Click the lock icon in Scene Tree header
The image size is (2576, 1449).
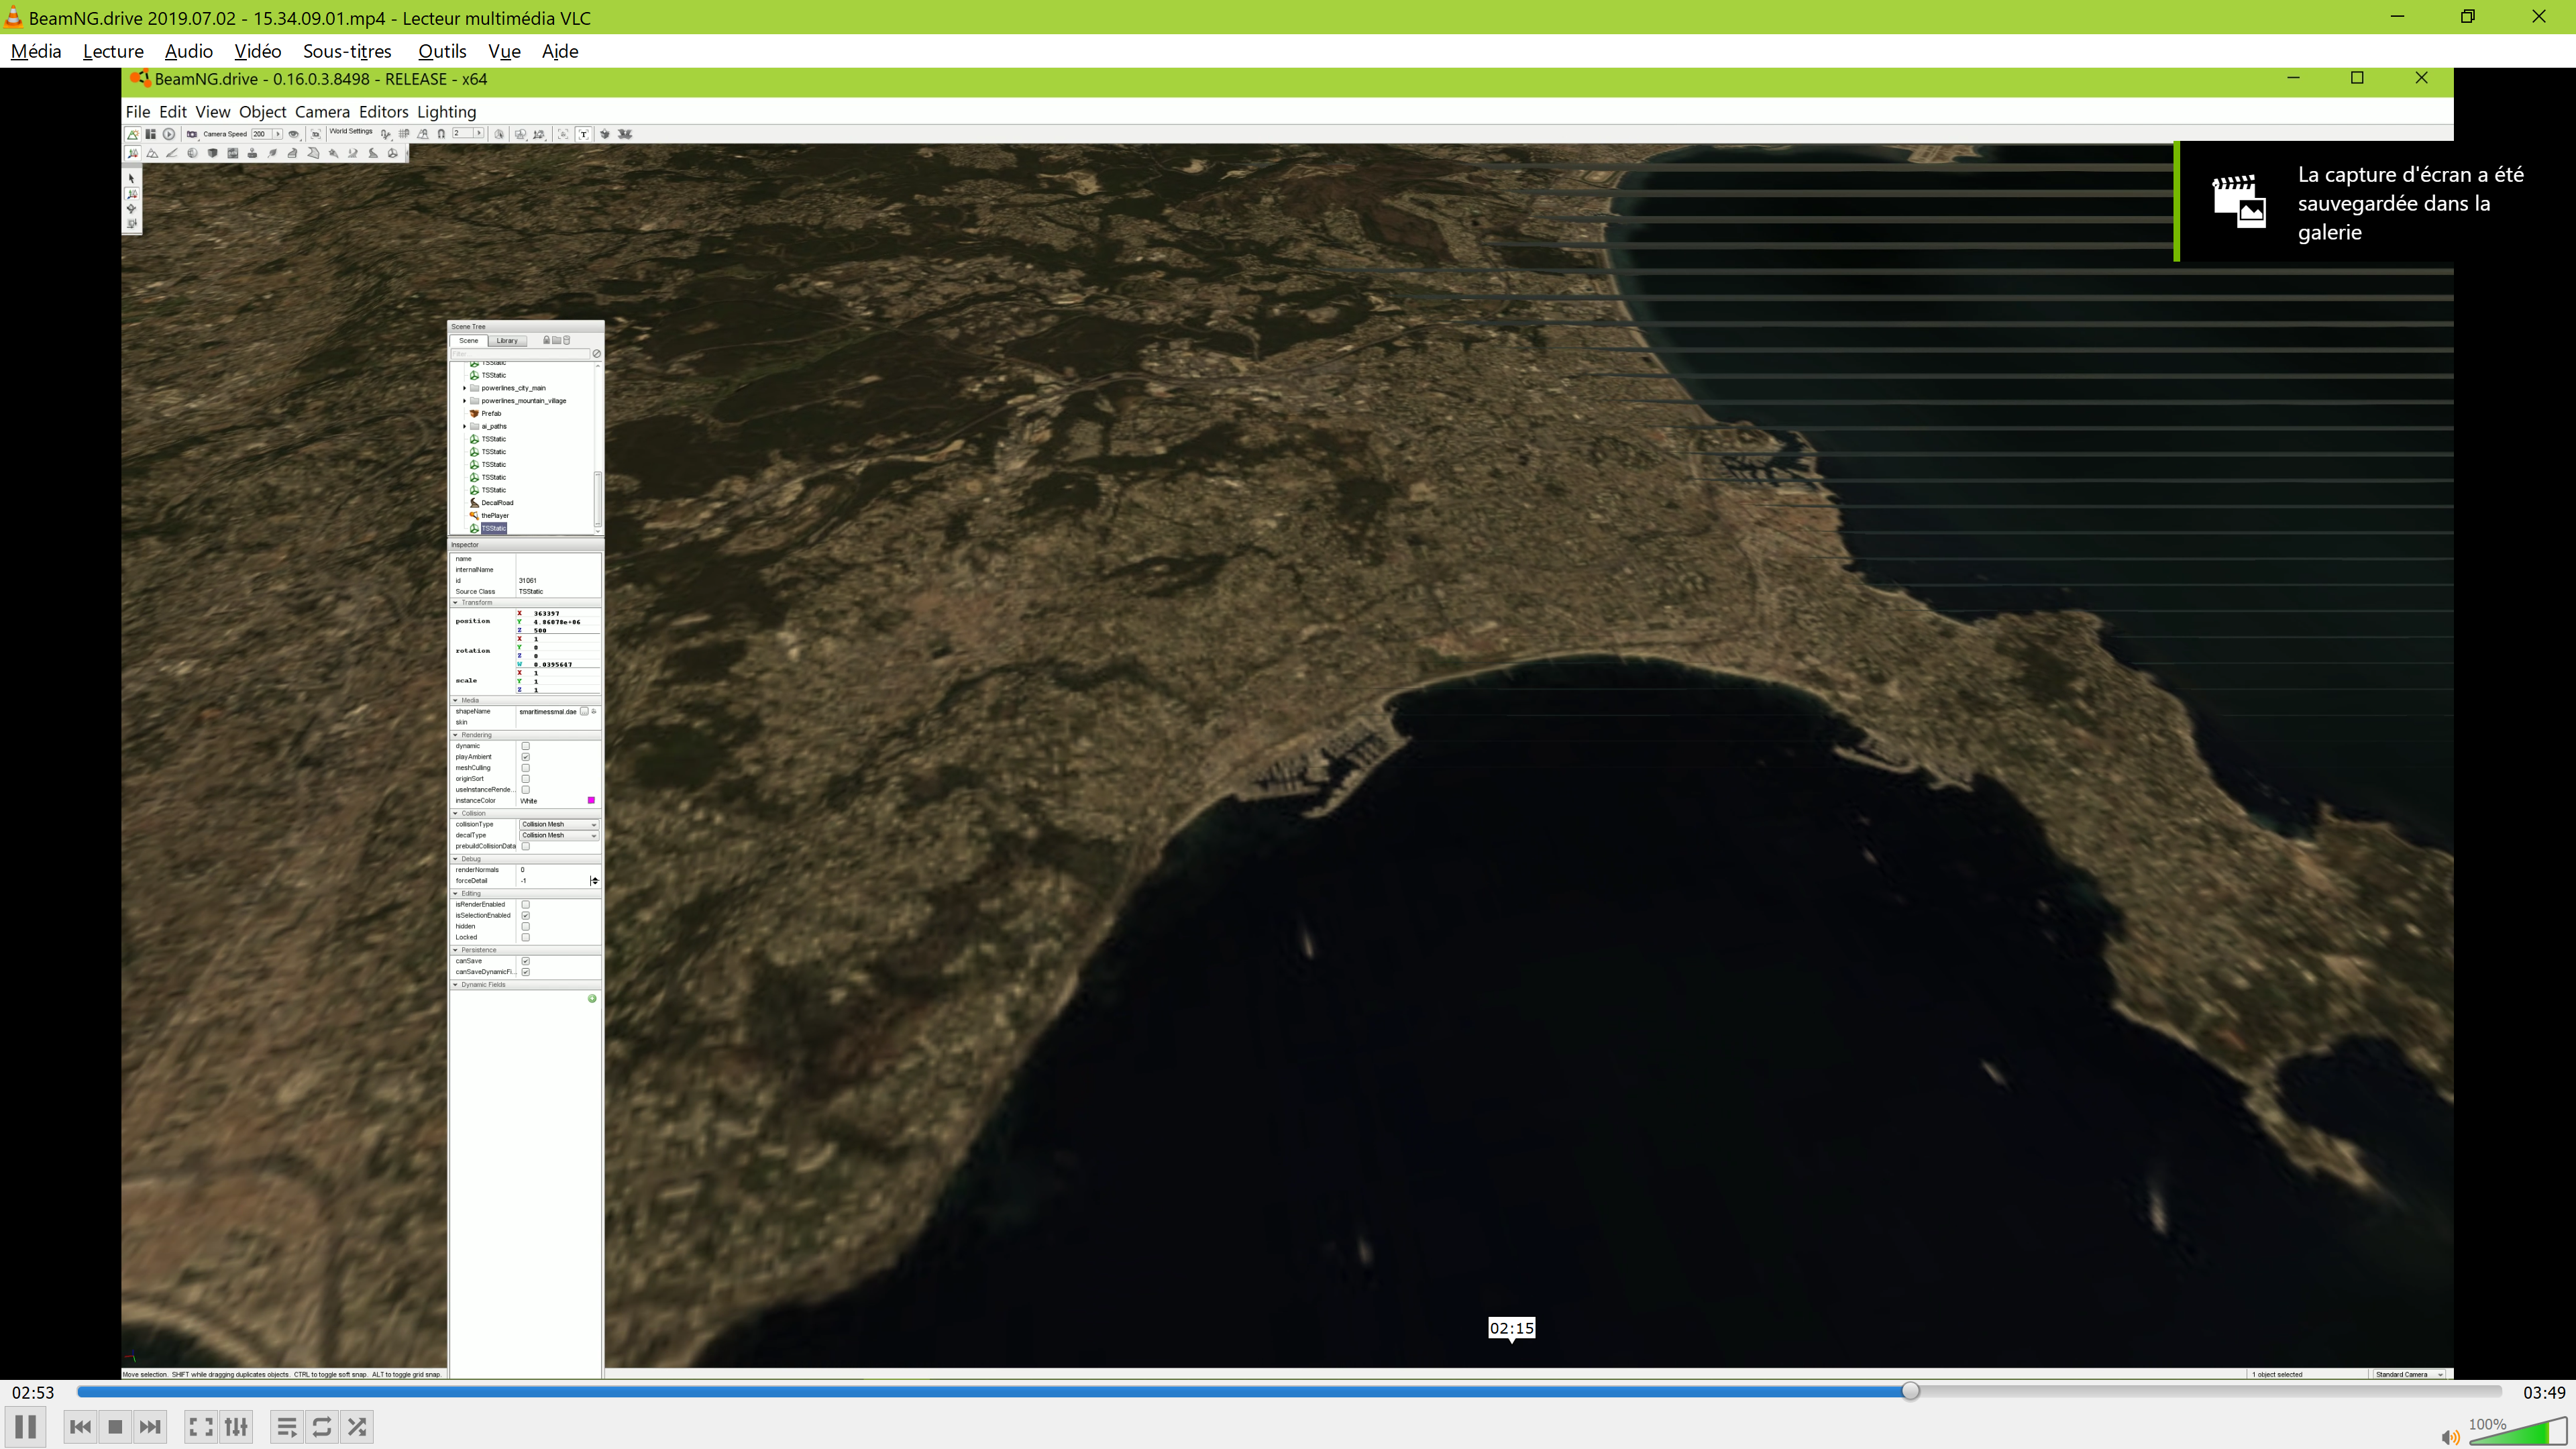click(x=547, y=340)
